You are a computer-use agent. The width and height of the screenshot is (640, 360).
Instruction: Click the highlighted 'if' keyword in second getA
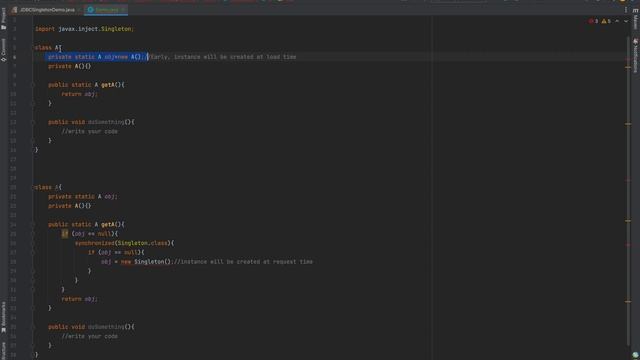[x=64, y=234]
